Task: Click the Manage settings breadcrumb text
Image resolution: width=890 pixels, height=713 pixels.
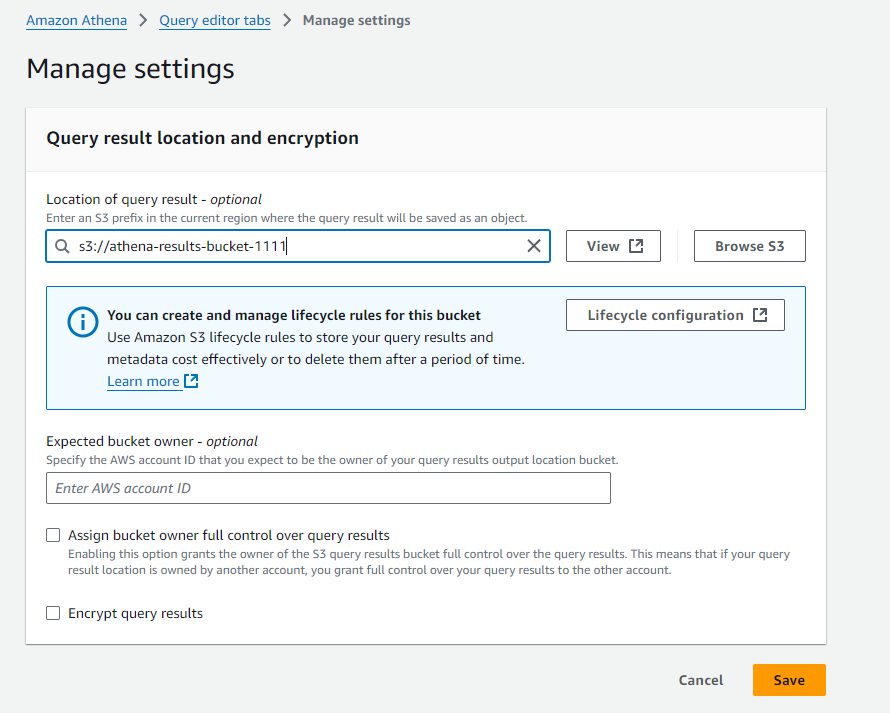Action: pyautogui.click(x=356, y=20)
